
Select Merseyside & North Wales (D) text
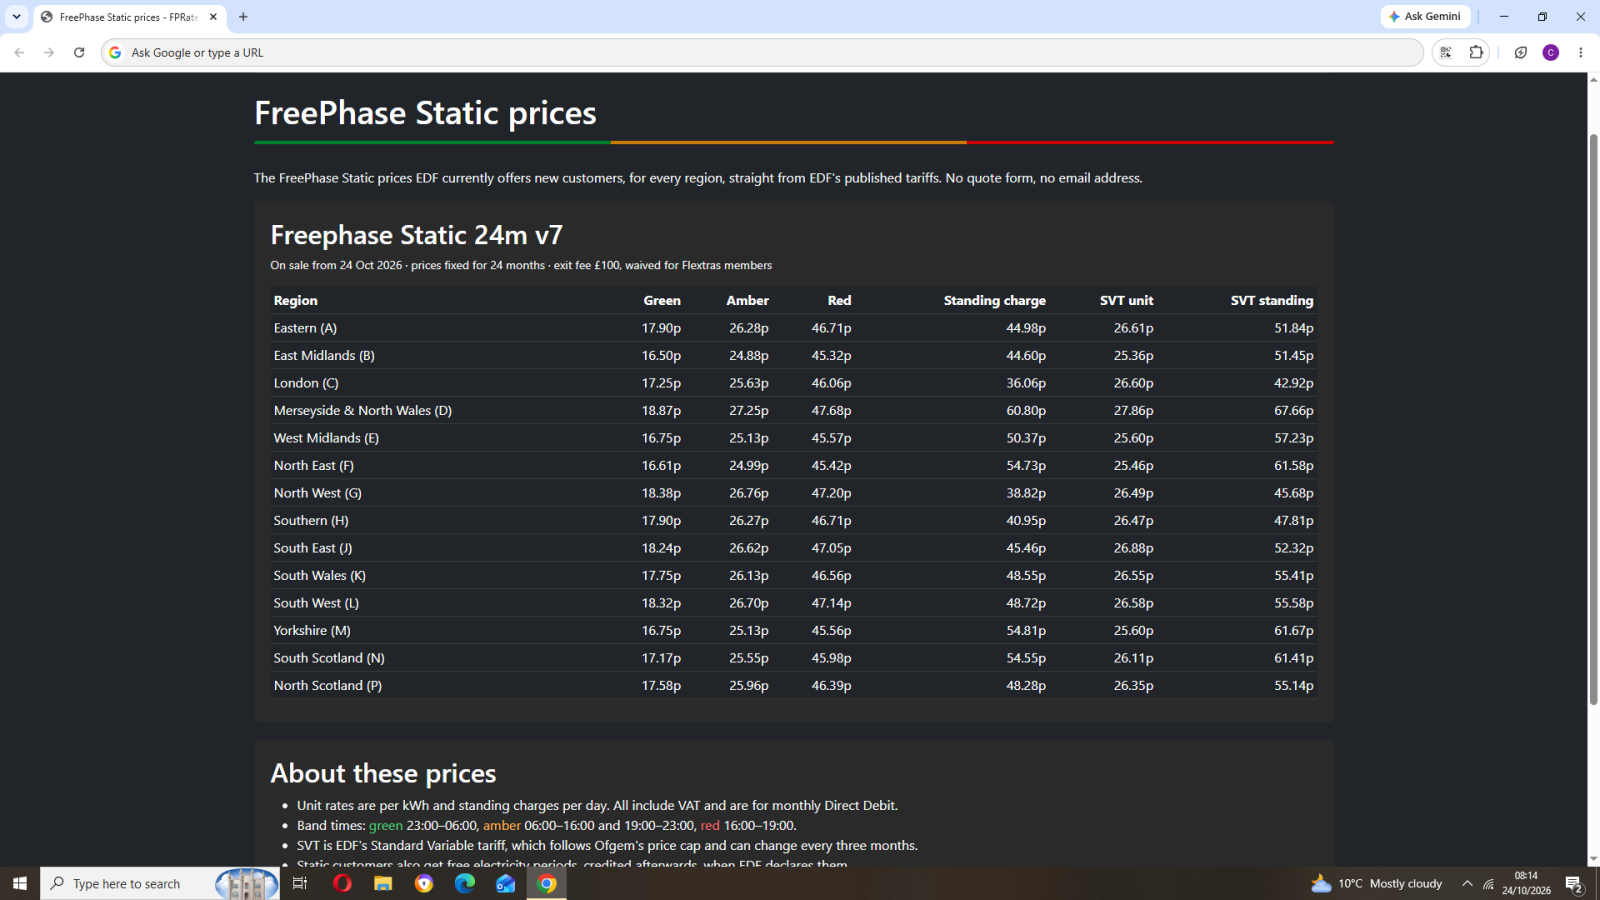click(x=363, y=411)
